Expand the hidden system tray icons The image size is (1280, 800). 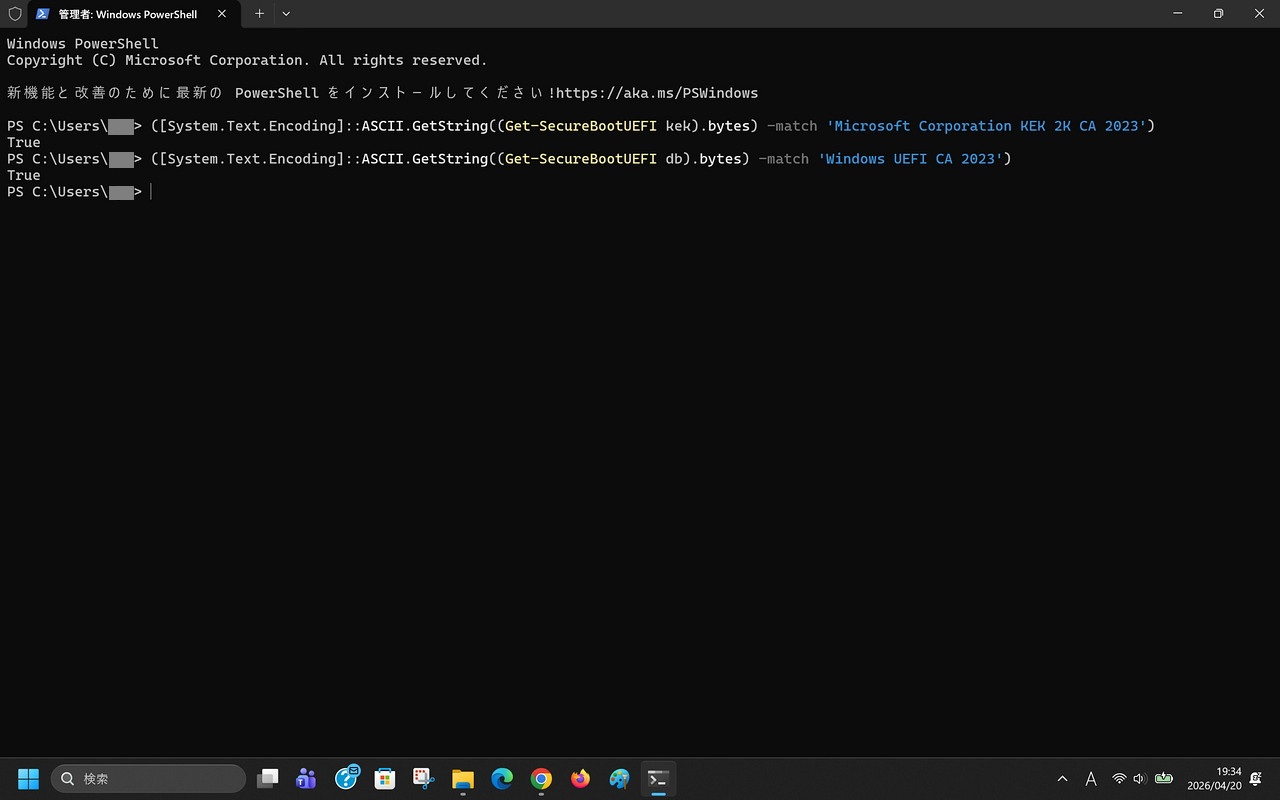click(1062, 778)
